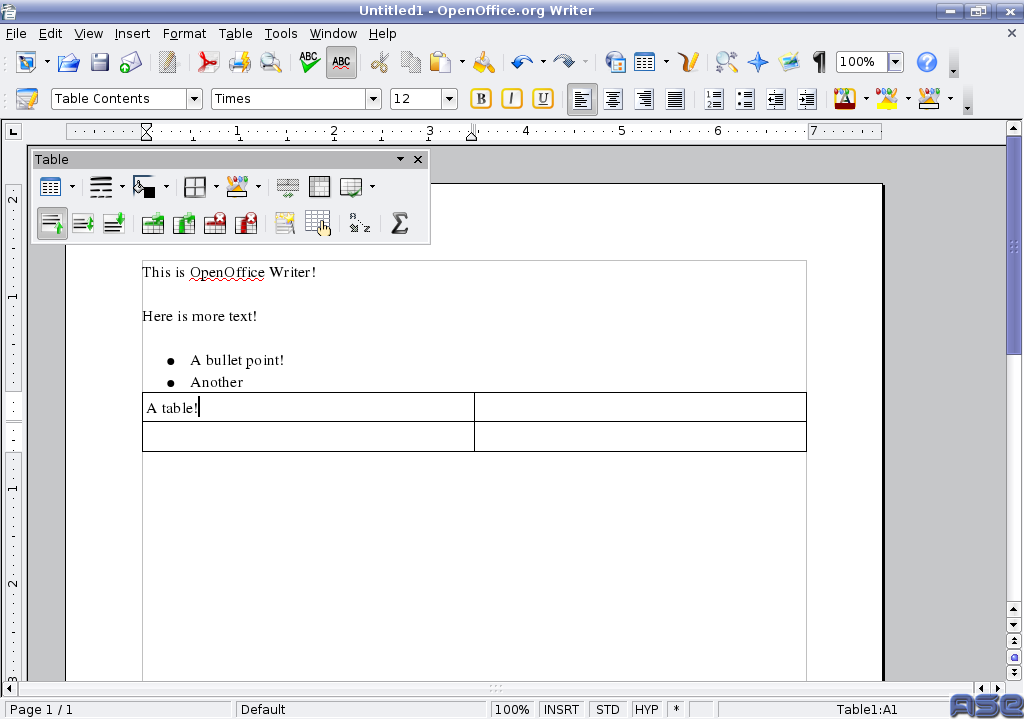
Task: Save the document with the floppy icon
Action: (x=100, y=63)
